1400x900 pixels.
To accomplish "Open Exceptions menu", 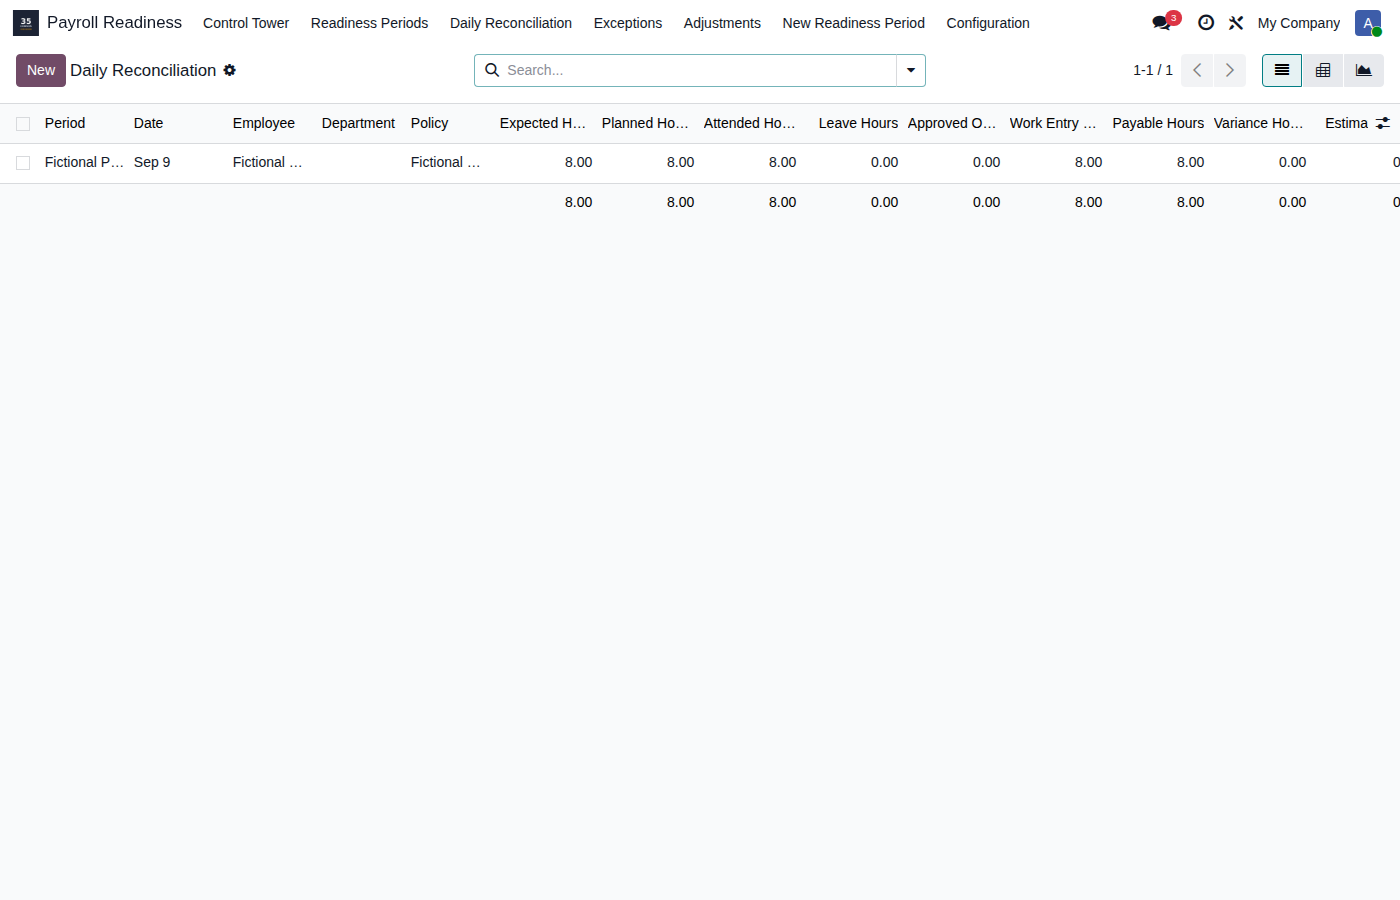I will tap(628, 23).
